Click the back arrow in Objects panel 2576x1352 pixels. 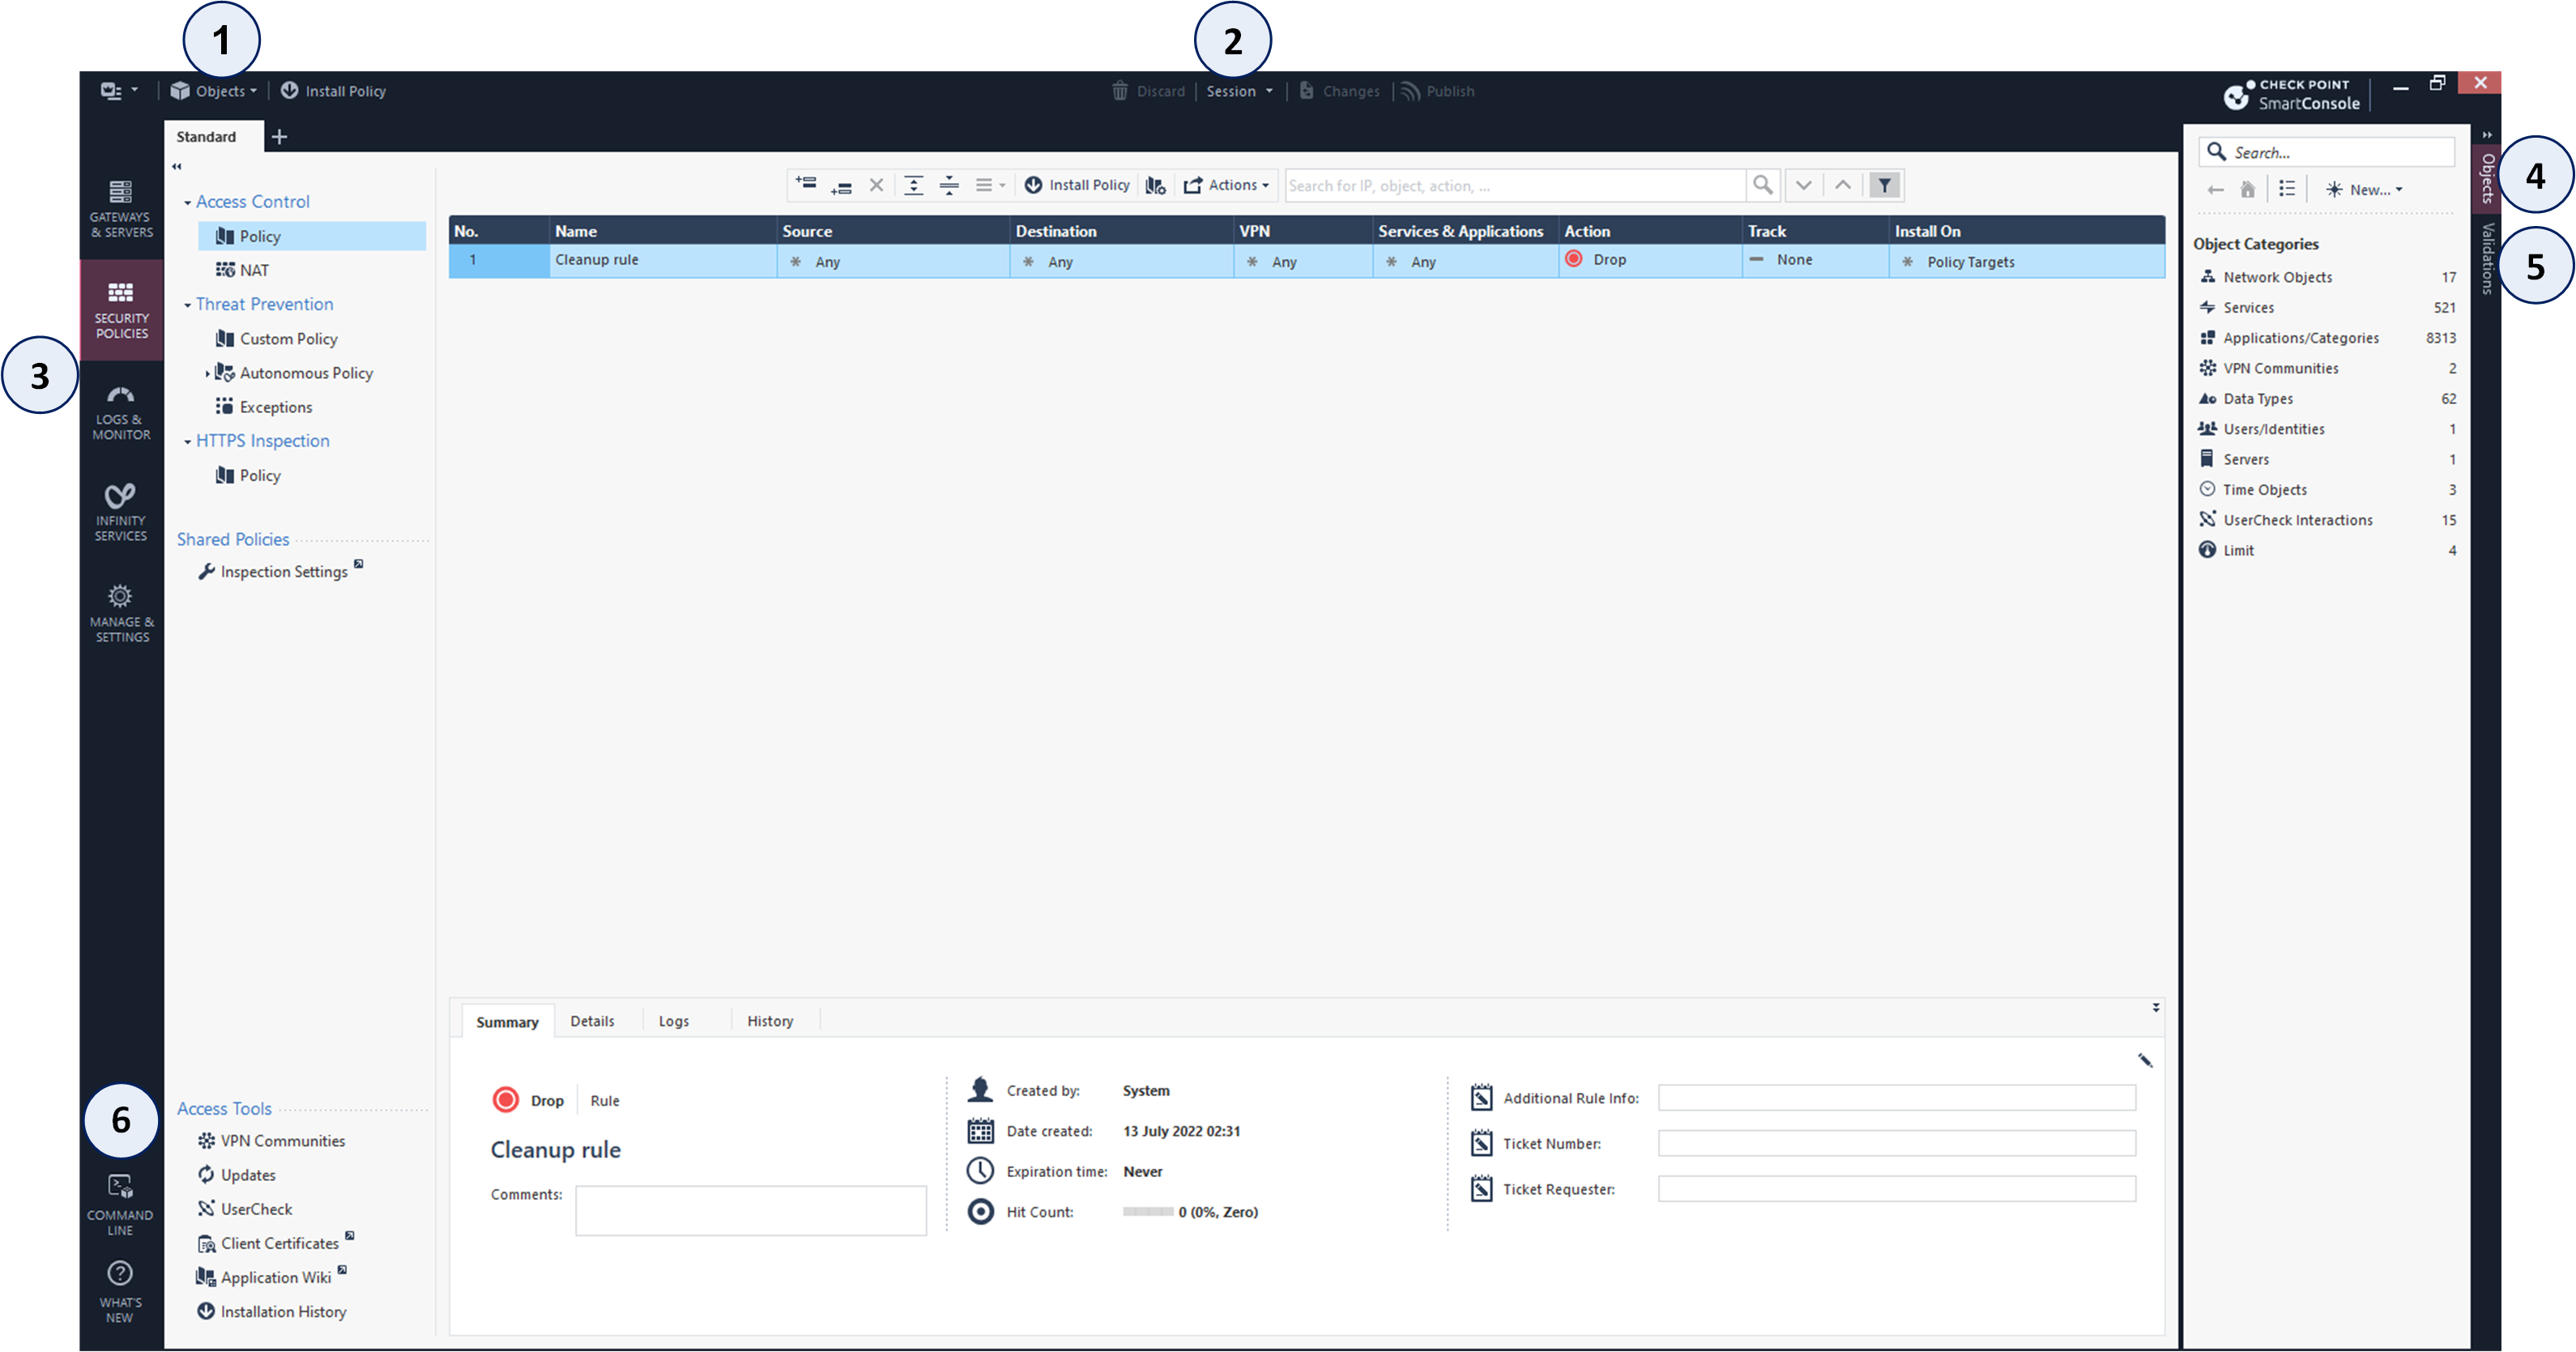coord(2215,190)
